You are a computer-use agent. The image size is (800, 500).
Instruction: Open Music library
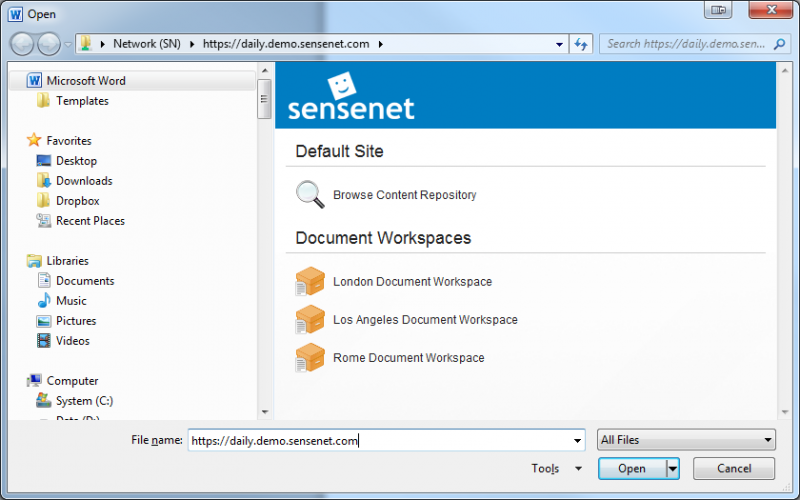point(71,301)
